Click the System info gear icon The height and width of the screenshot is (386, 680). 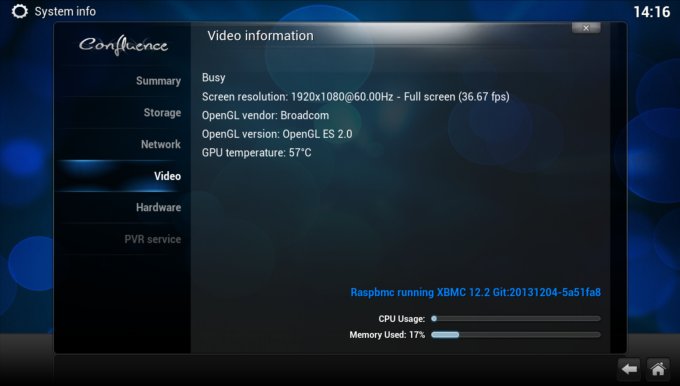(x=20, y=11)
